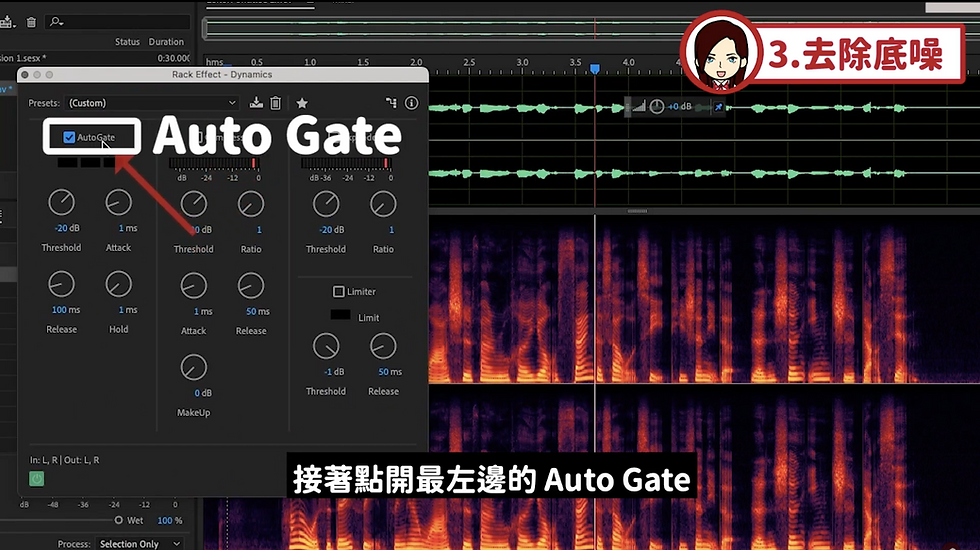Viewport: 980px width, 550px height.
Task: Click the Wet mix slider handle
Action: (x=119, y=520)
